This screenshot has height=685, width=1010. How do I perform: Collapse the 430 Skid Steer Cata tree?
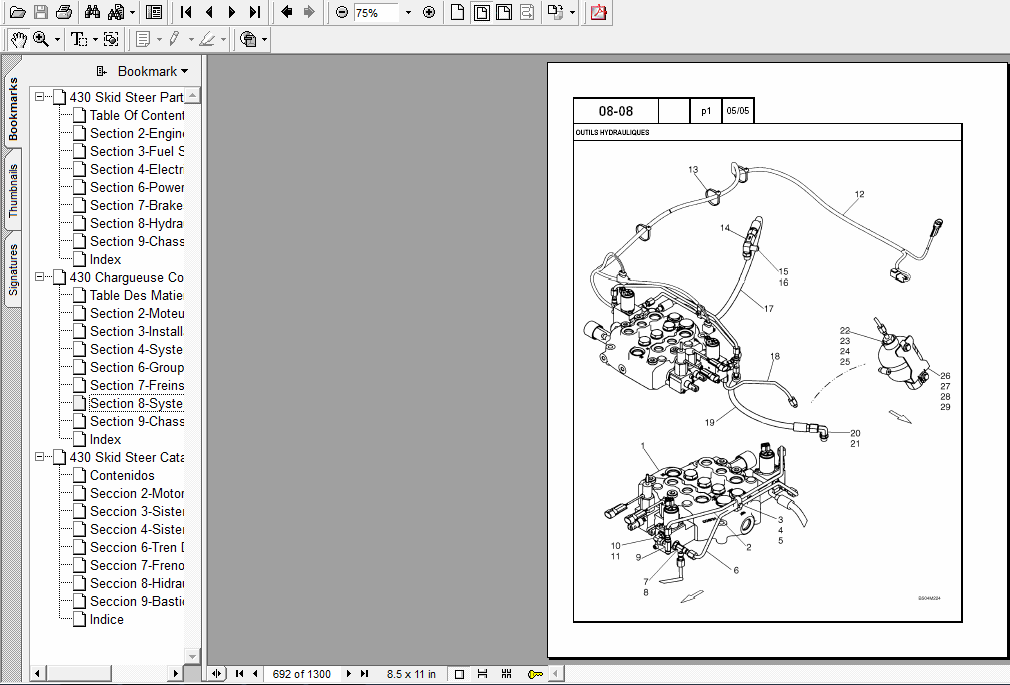(39, 456)
